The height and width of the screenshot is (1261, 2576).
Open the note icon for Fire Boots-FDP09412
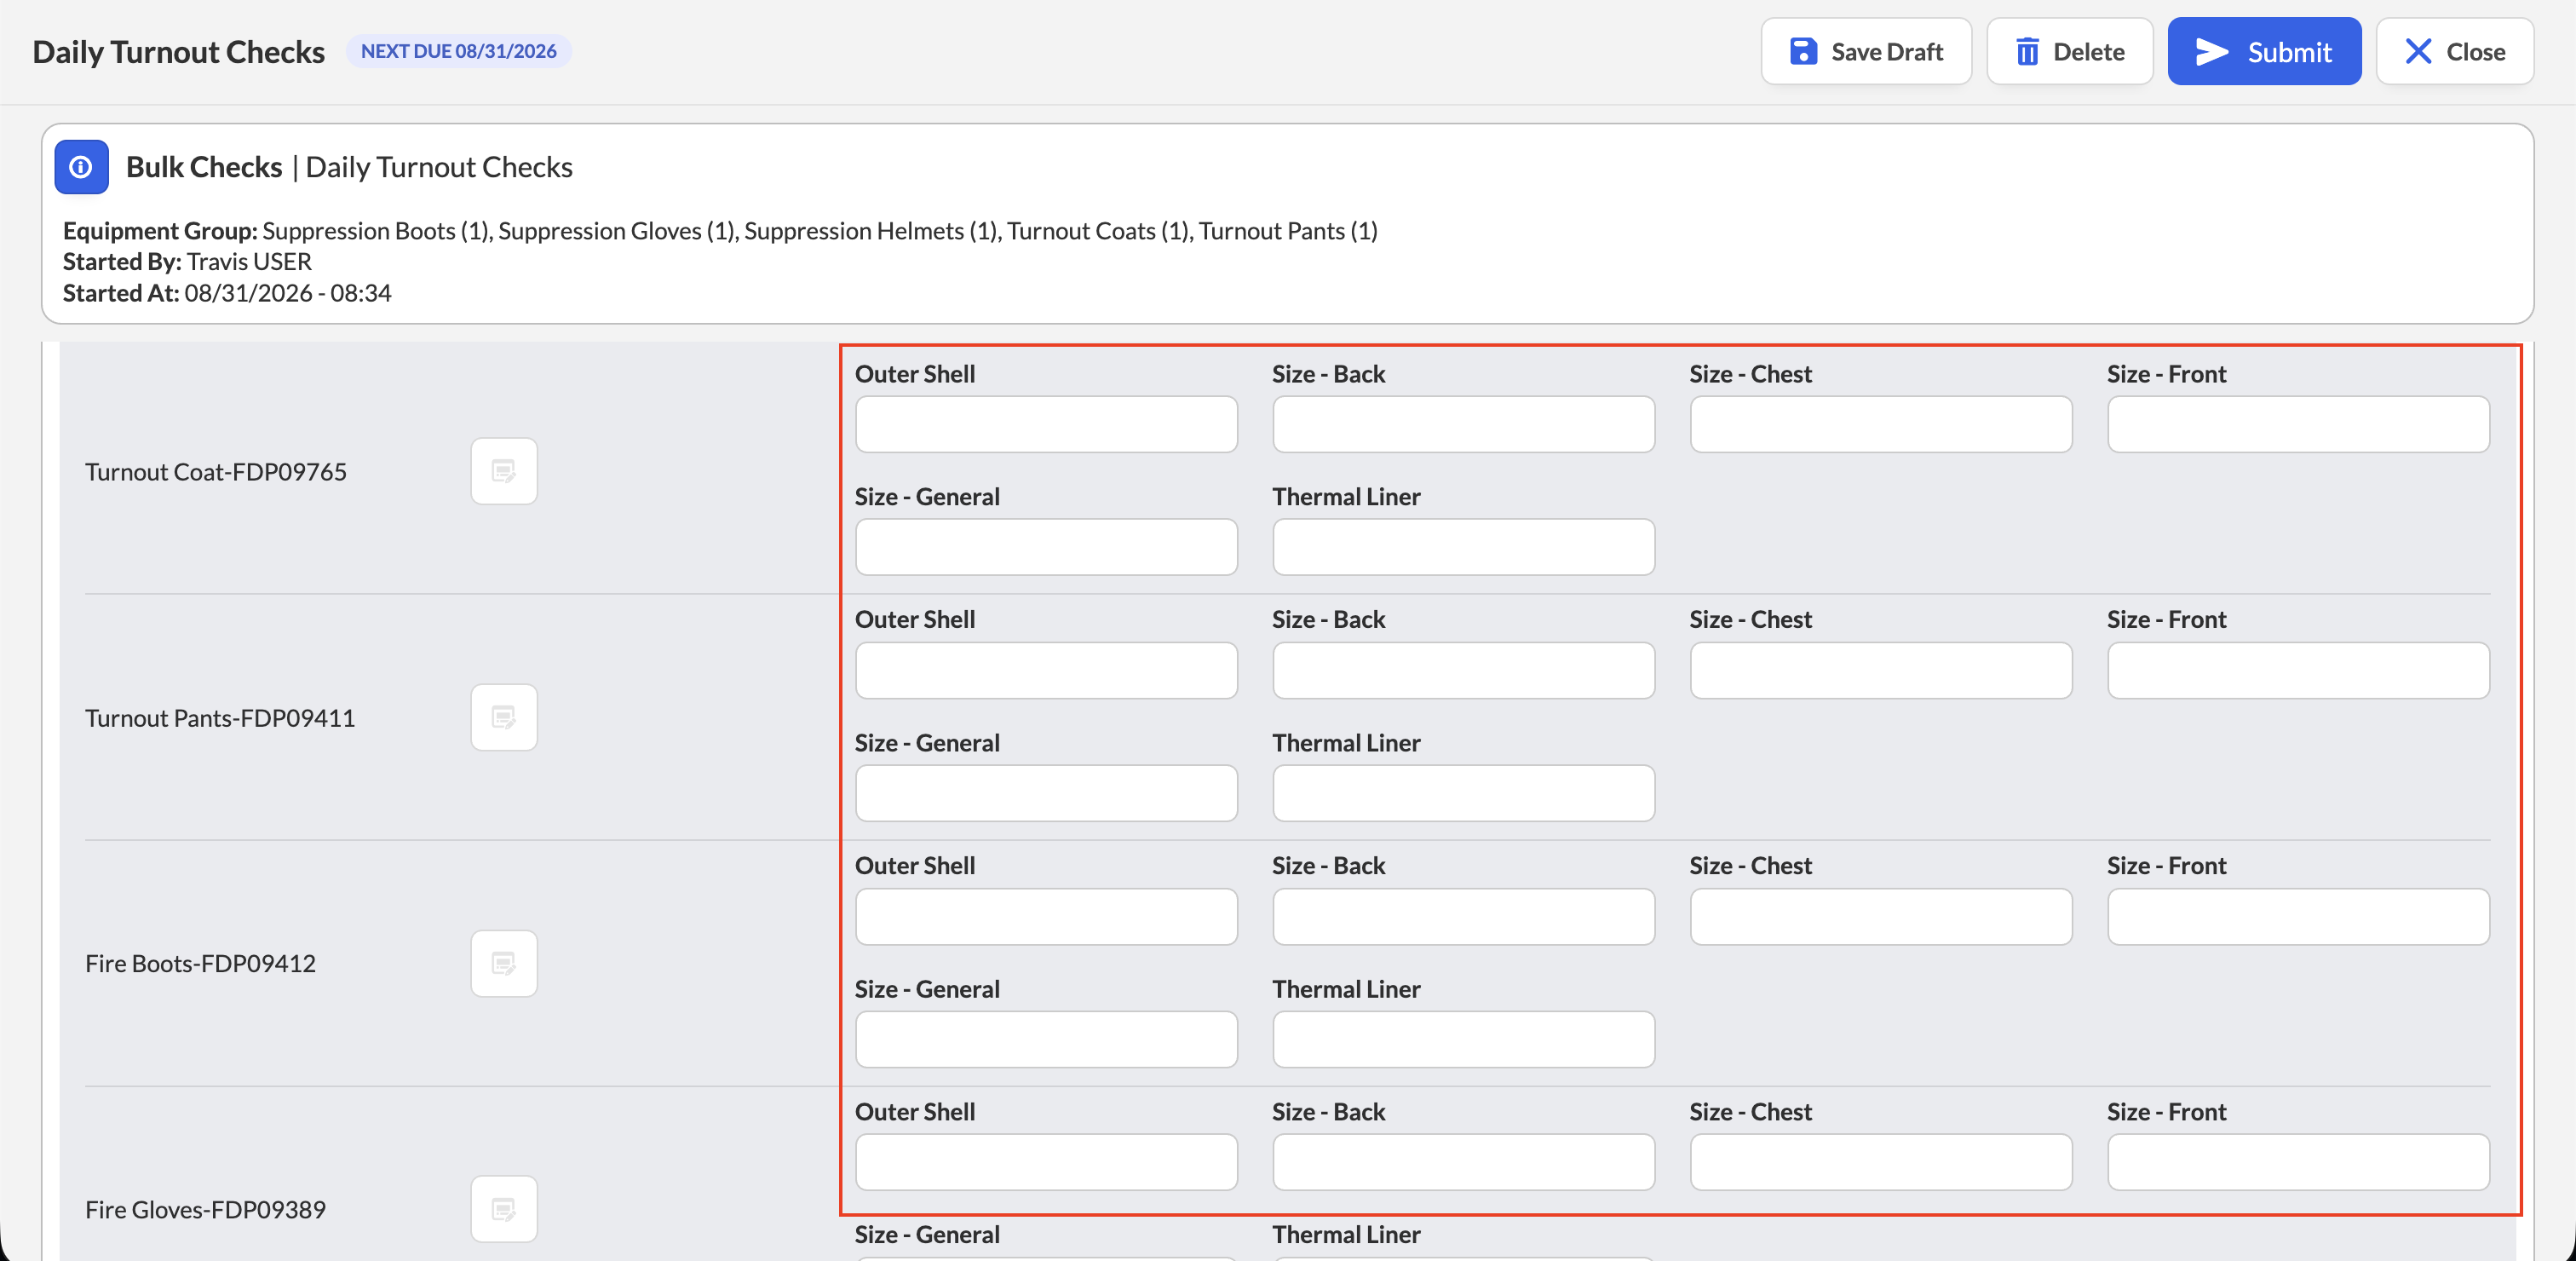click(504, 963)
